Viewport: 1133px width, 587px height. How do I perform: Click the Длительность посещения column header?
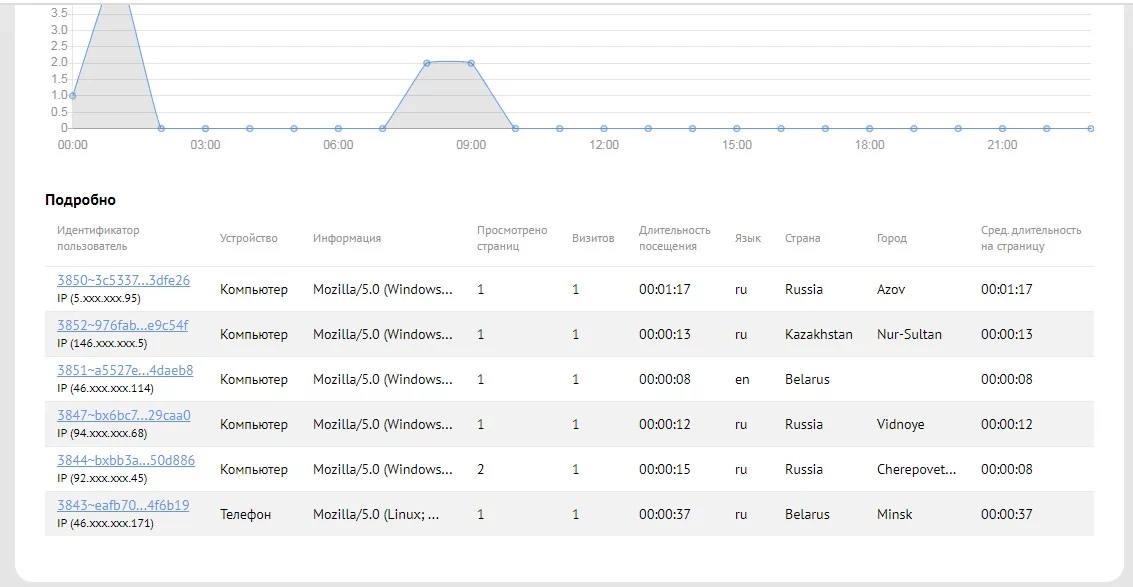674,238
